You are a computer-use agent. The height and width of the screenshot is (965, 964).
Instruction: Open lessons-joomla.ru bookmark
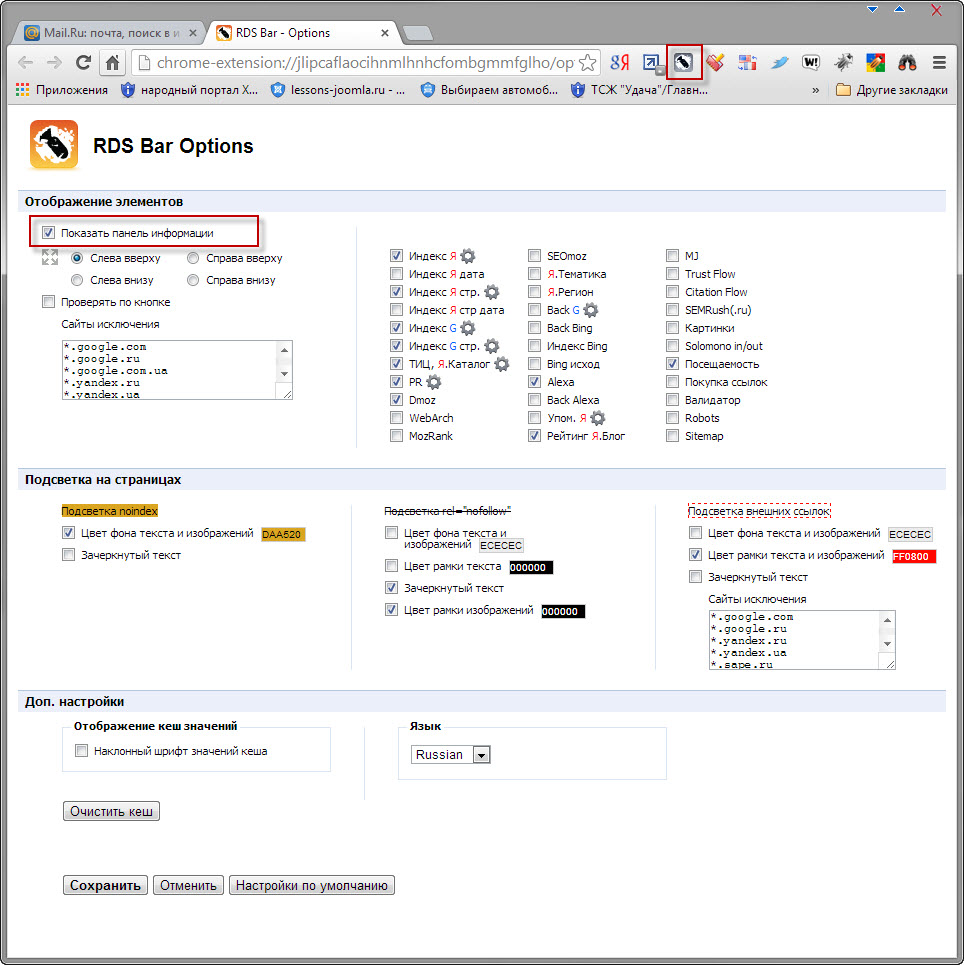pos(339,90)
